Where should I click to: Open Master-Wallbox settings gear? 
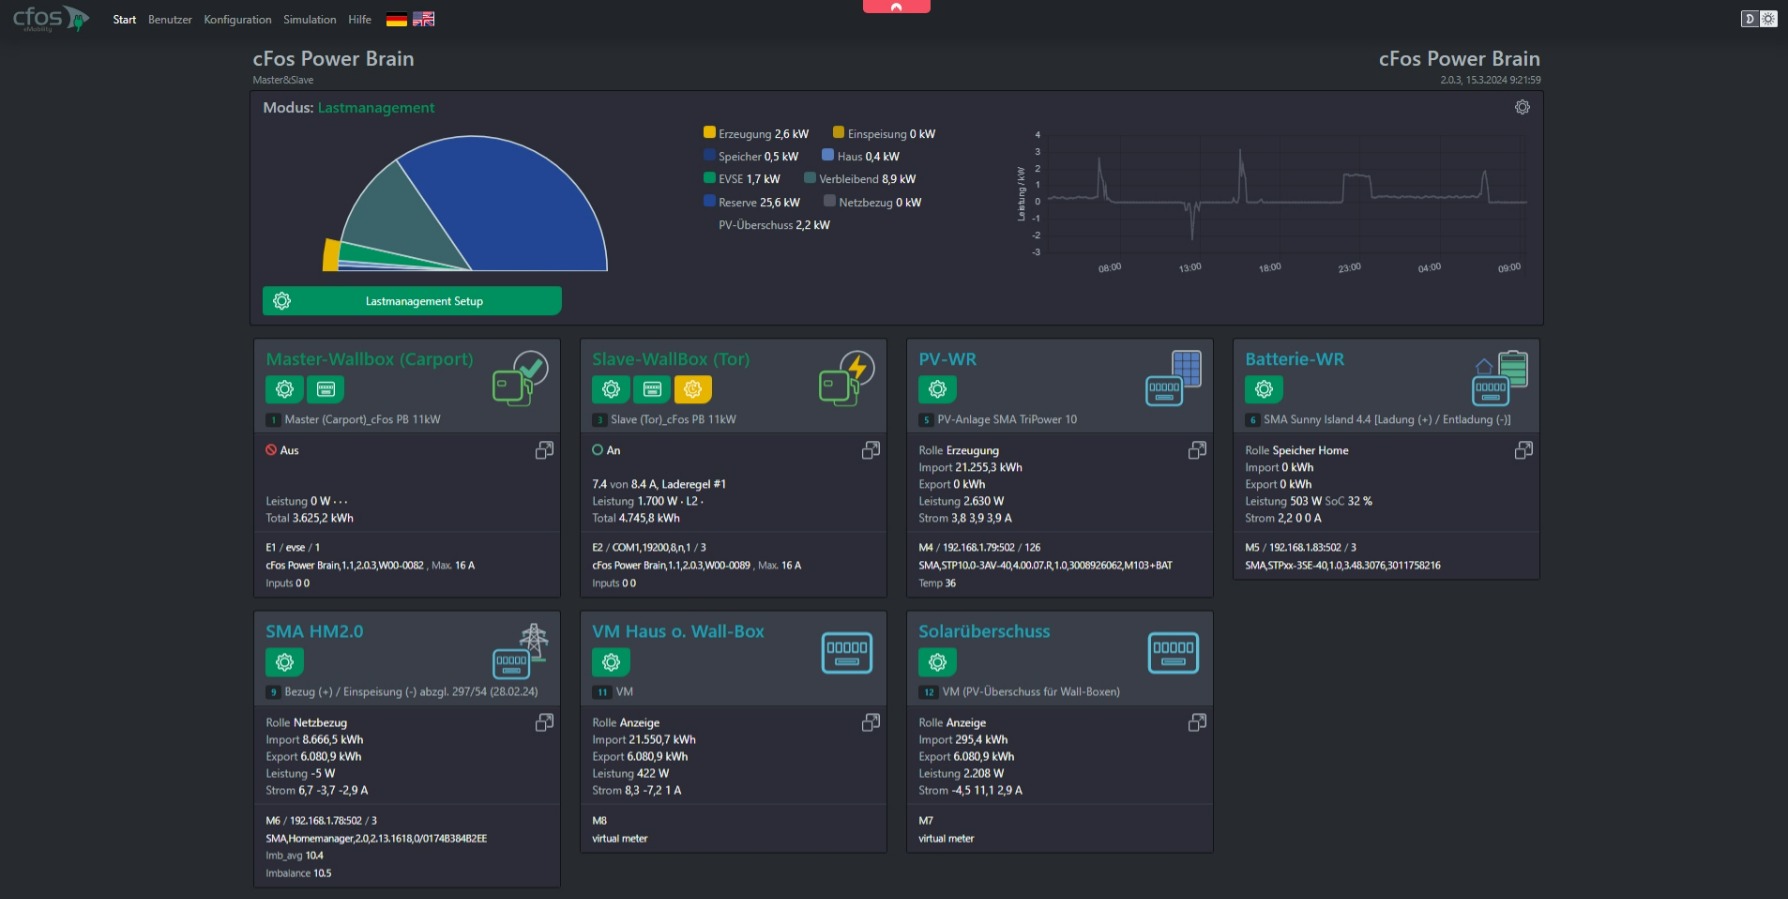(x=285, y=389)
